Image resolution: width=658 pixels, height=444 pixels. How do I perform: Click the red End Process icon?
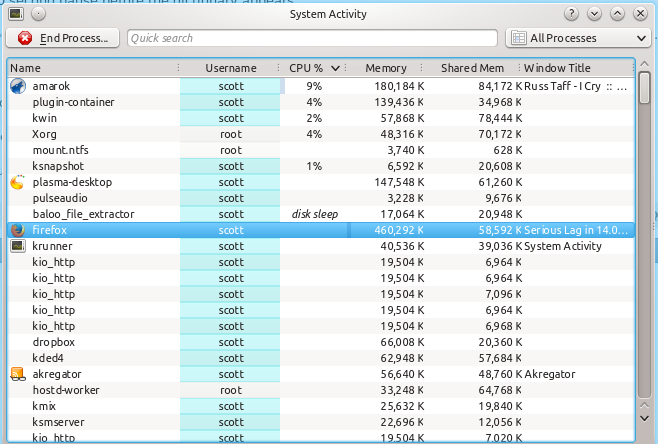25,38
